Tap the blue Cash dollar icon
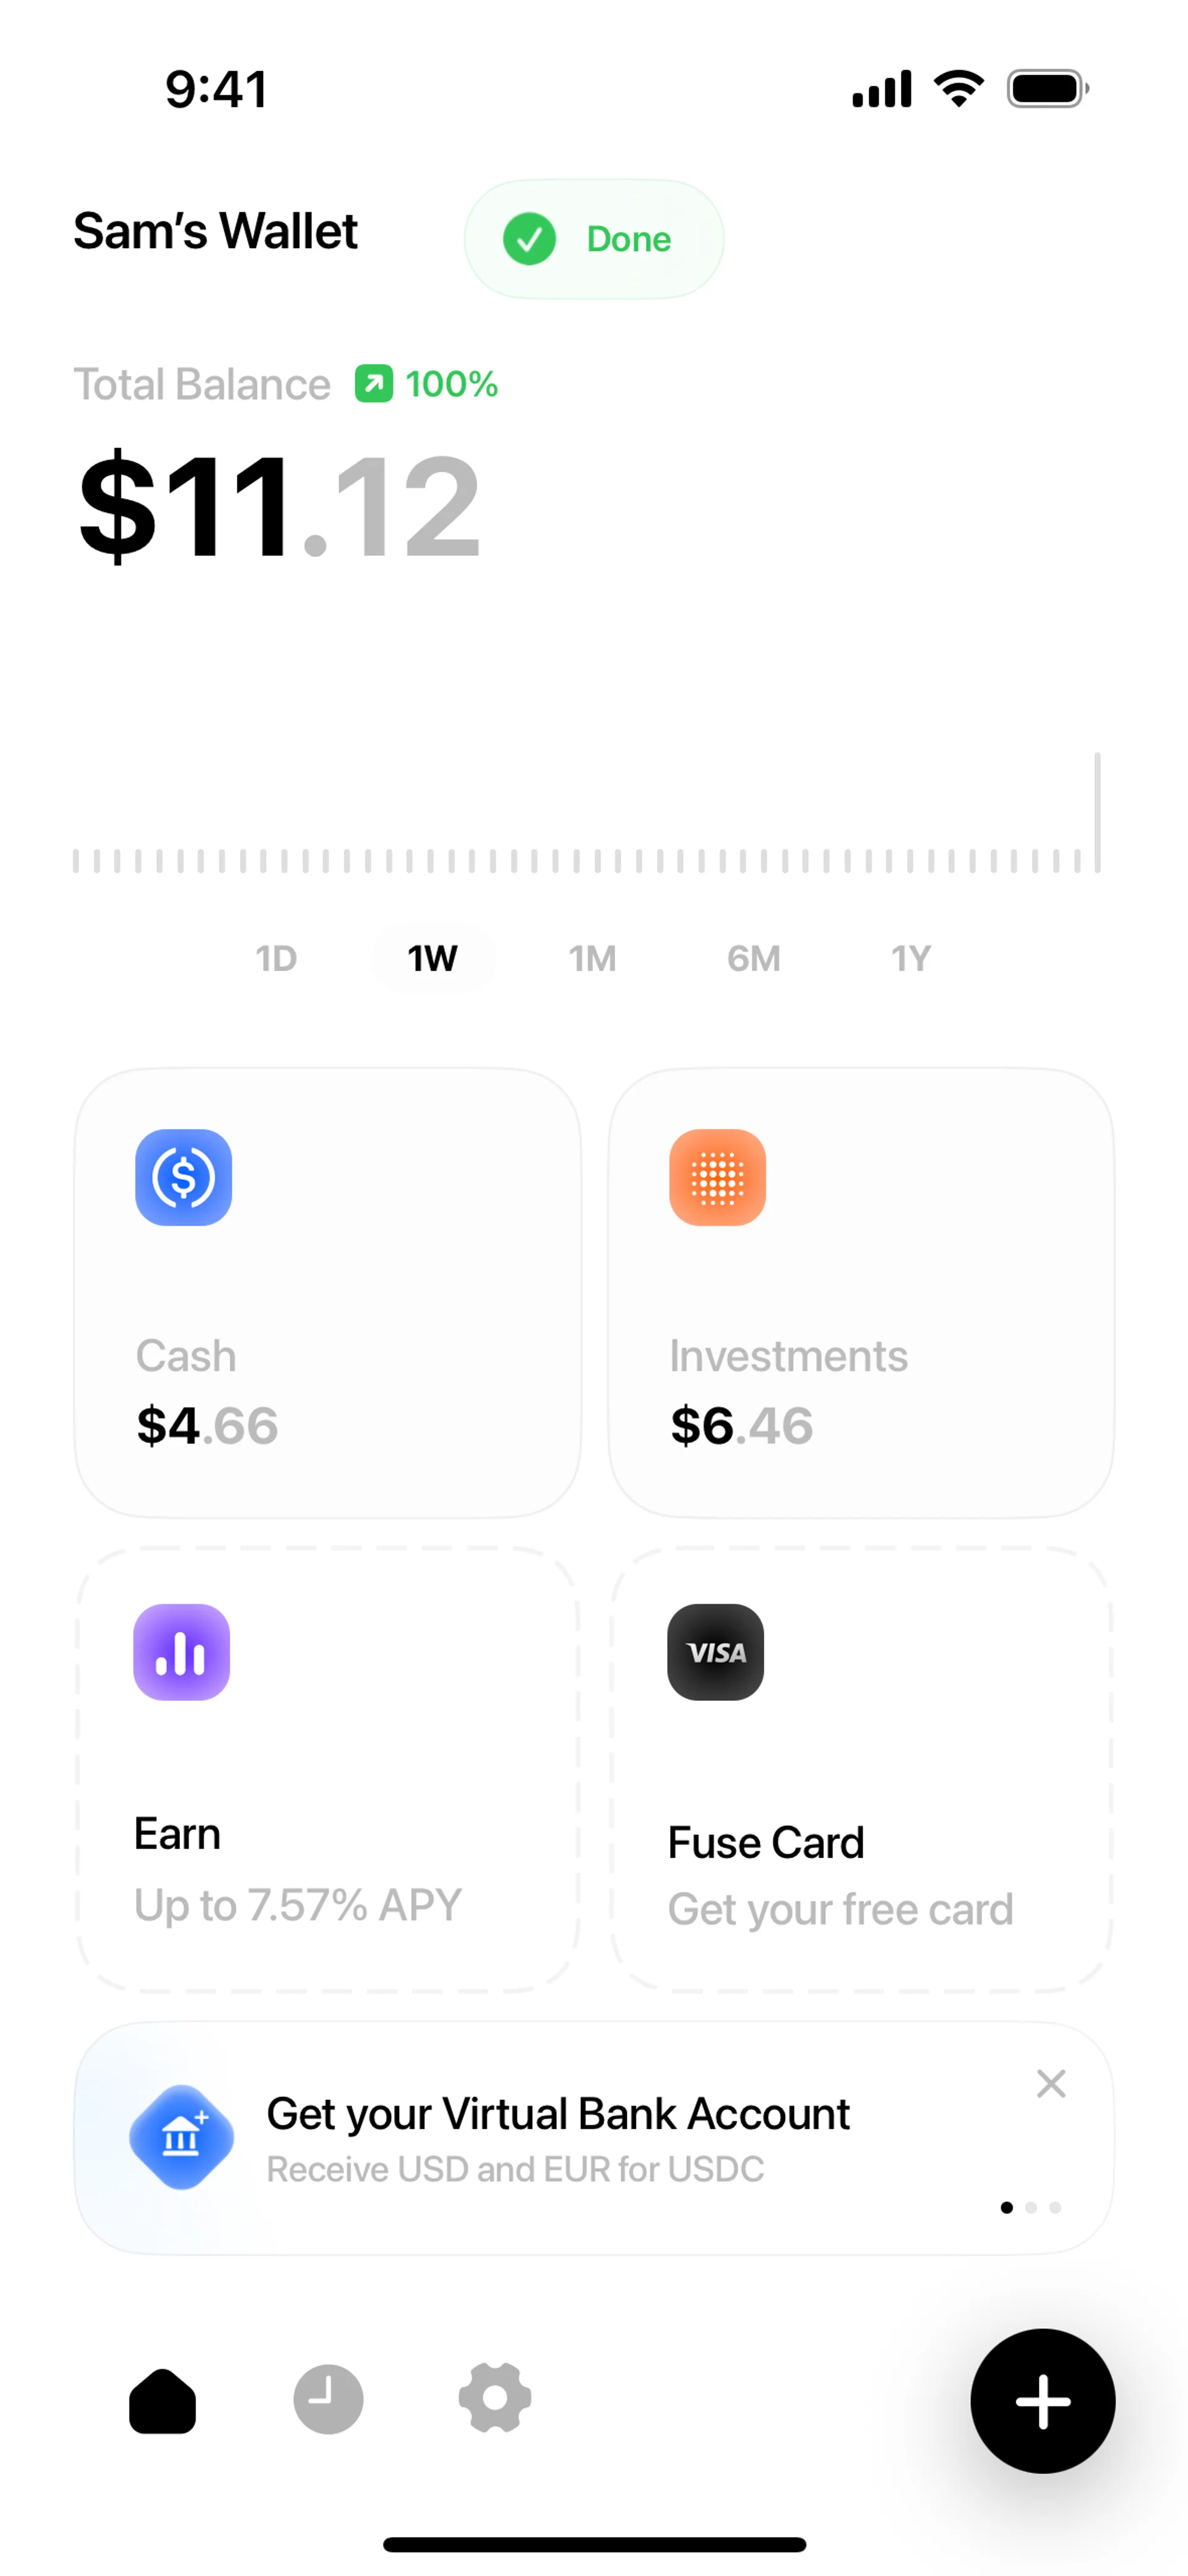The height and width of the screenshot is (2576, 1188). click(183, 1177)
